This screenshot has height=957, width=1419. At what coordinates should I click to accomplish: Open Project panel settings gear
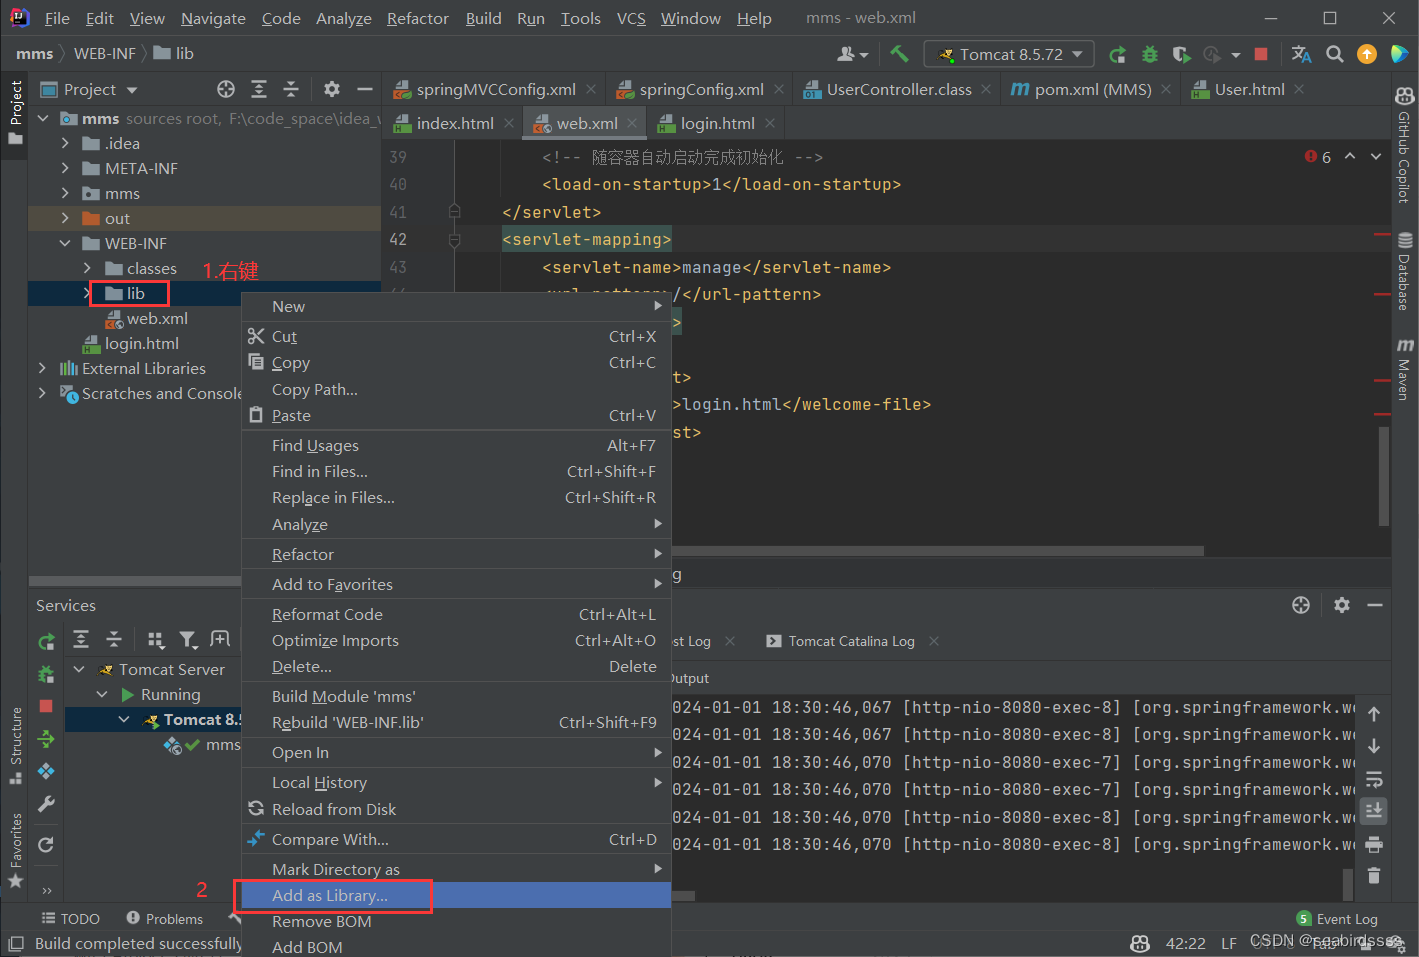(x=332, y=89)
